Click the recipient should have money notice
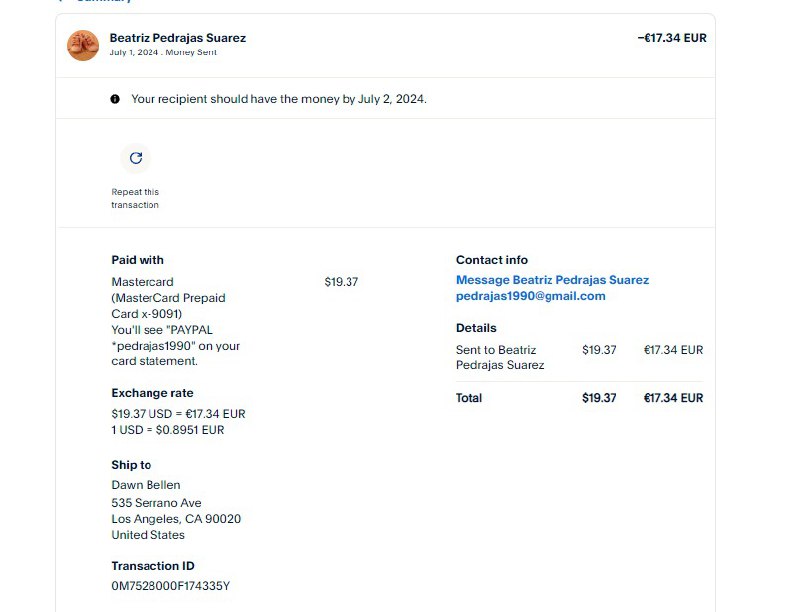This screenshot has width=800, height=612. point(278,99)
